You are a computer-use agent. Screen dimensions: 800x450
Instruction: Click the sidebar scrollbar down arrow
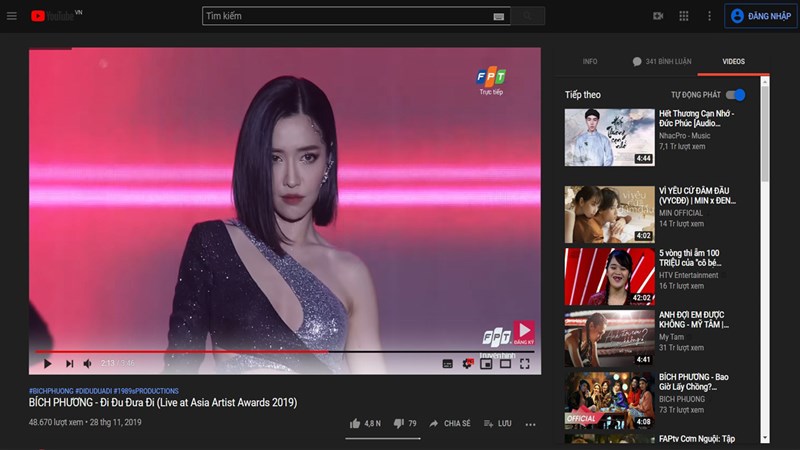[764, 438]
